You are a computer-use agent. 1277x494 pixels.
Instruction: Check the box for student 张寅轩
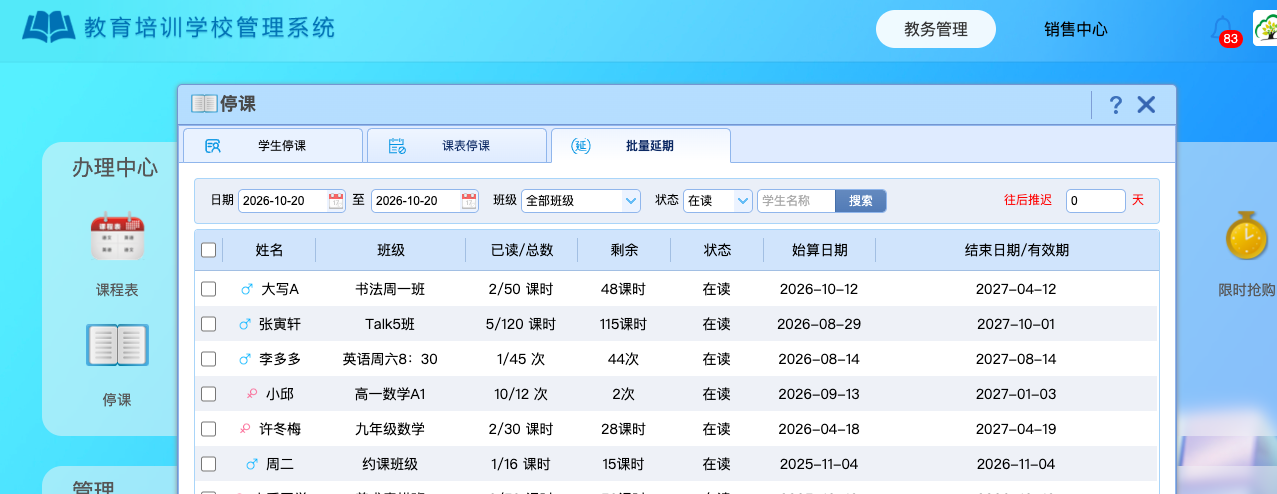208,324
